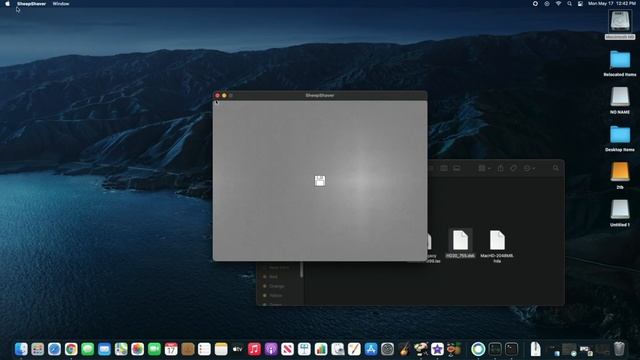The image size is (640, 360).
Task: Open Trash from the Dock
Action: (619, 349)
